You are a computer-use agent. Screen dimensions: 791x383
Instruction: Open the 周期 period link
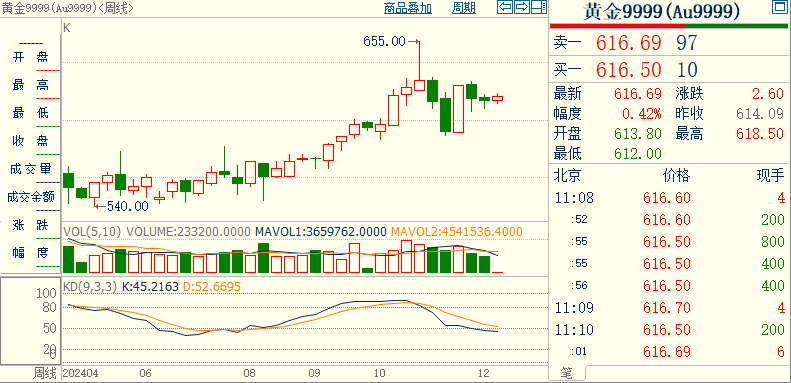click(x=464, y=8)
